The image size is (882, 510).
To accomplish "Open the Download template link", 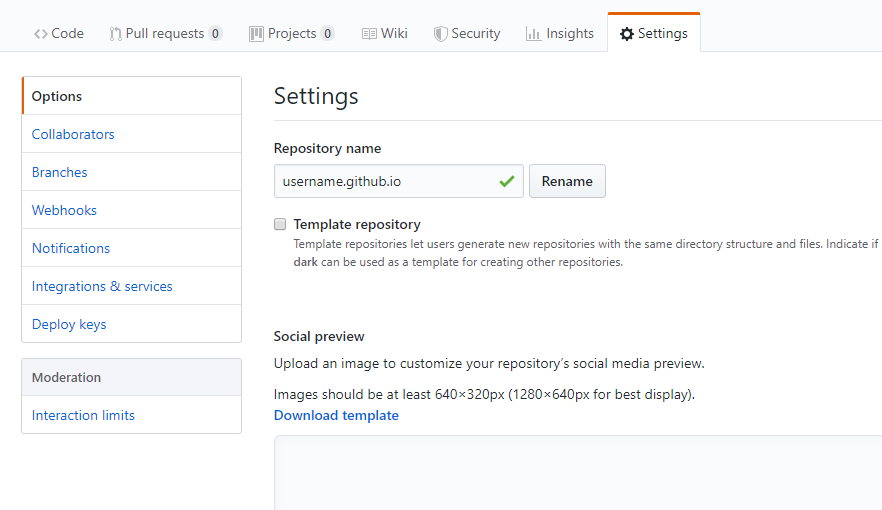I will coord(336,416).
